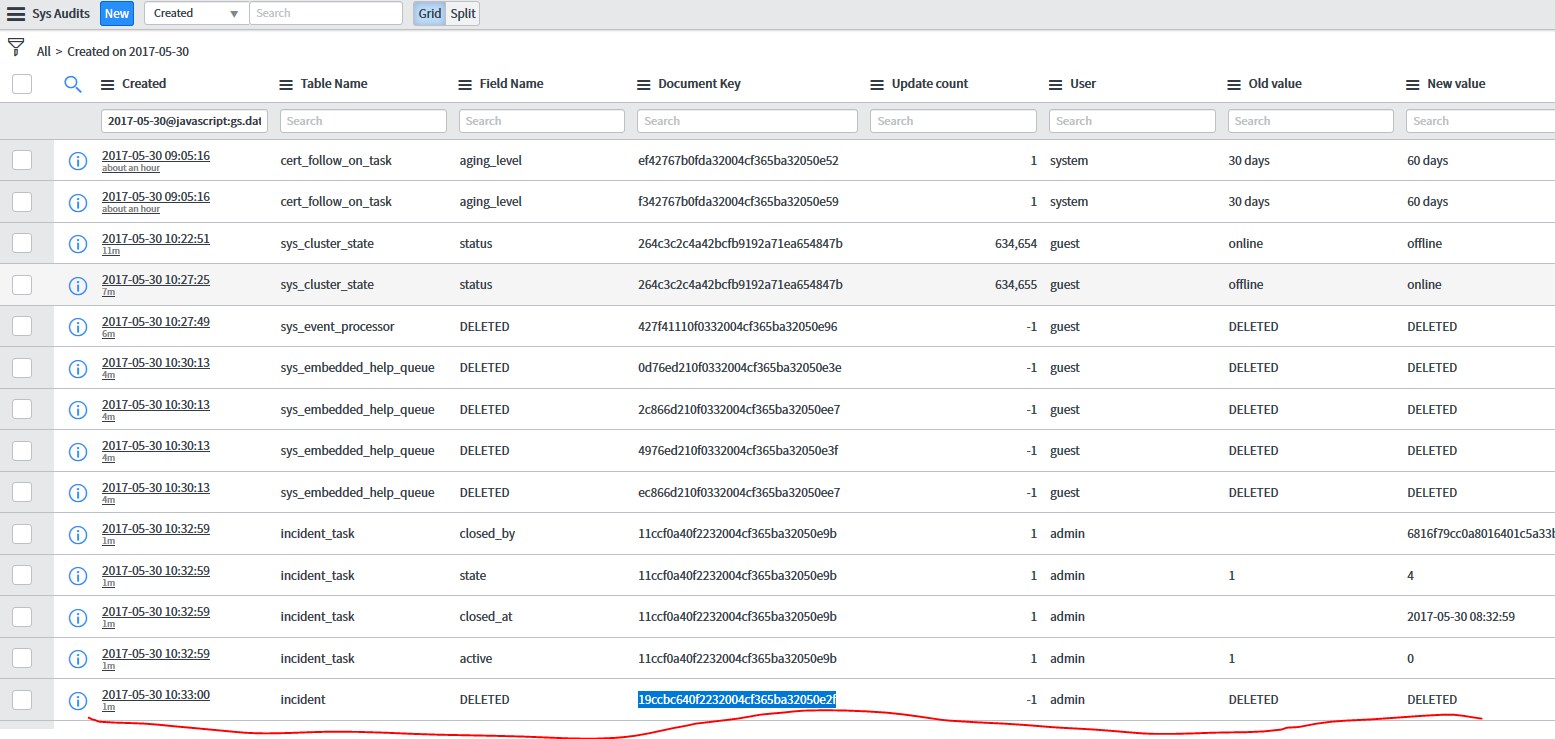The height and width of the screenshot is (739, 1555).
Task: Open info preview for the incident DELETED row
Action: 77,700
